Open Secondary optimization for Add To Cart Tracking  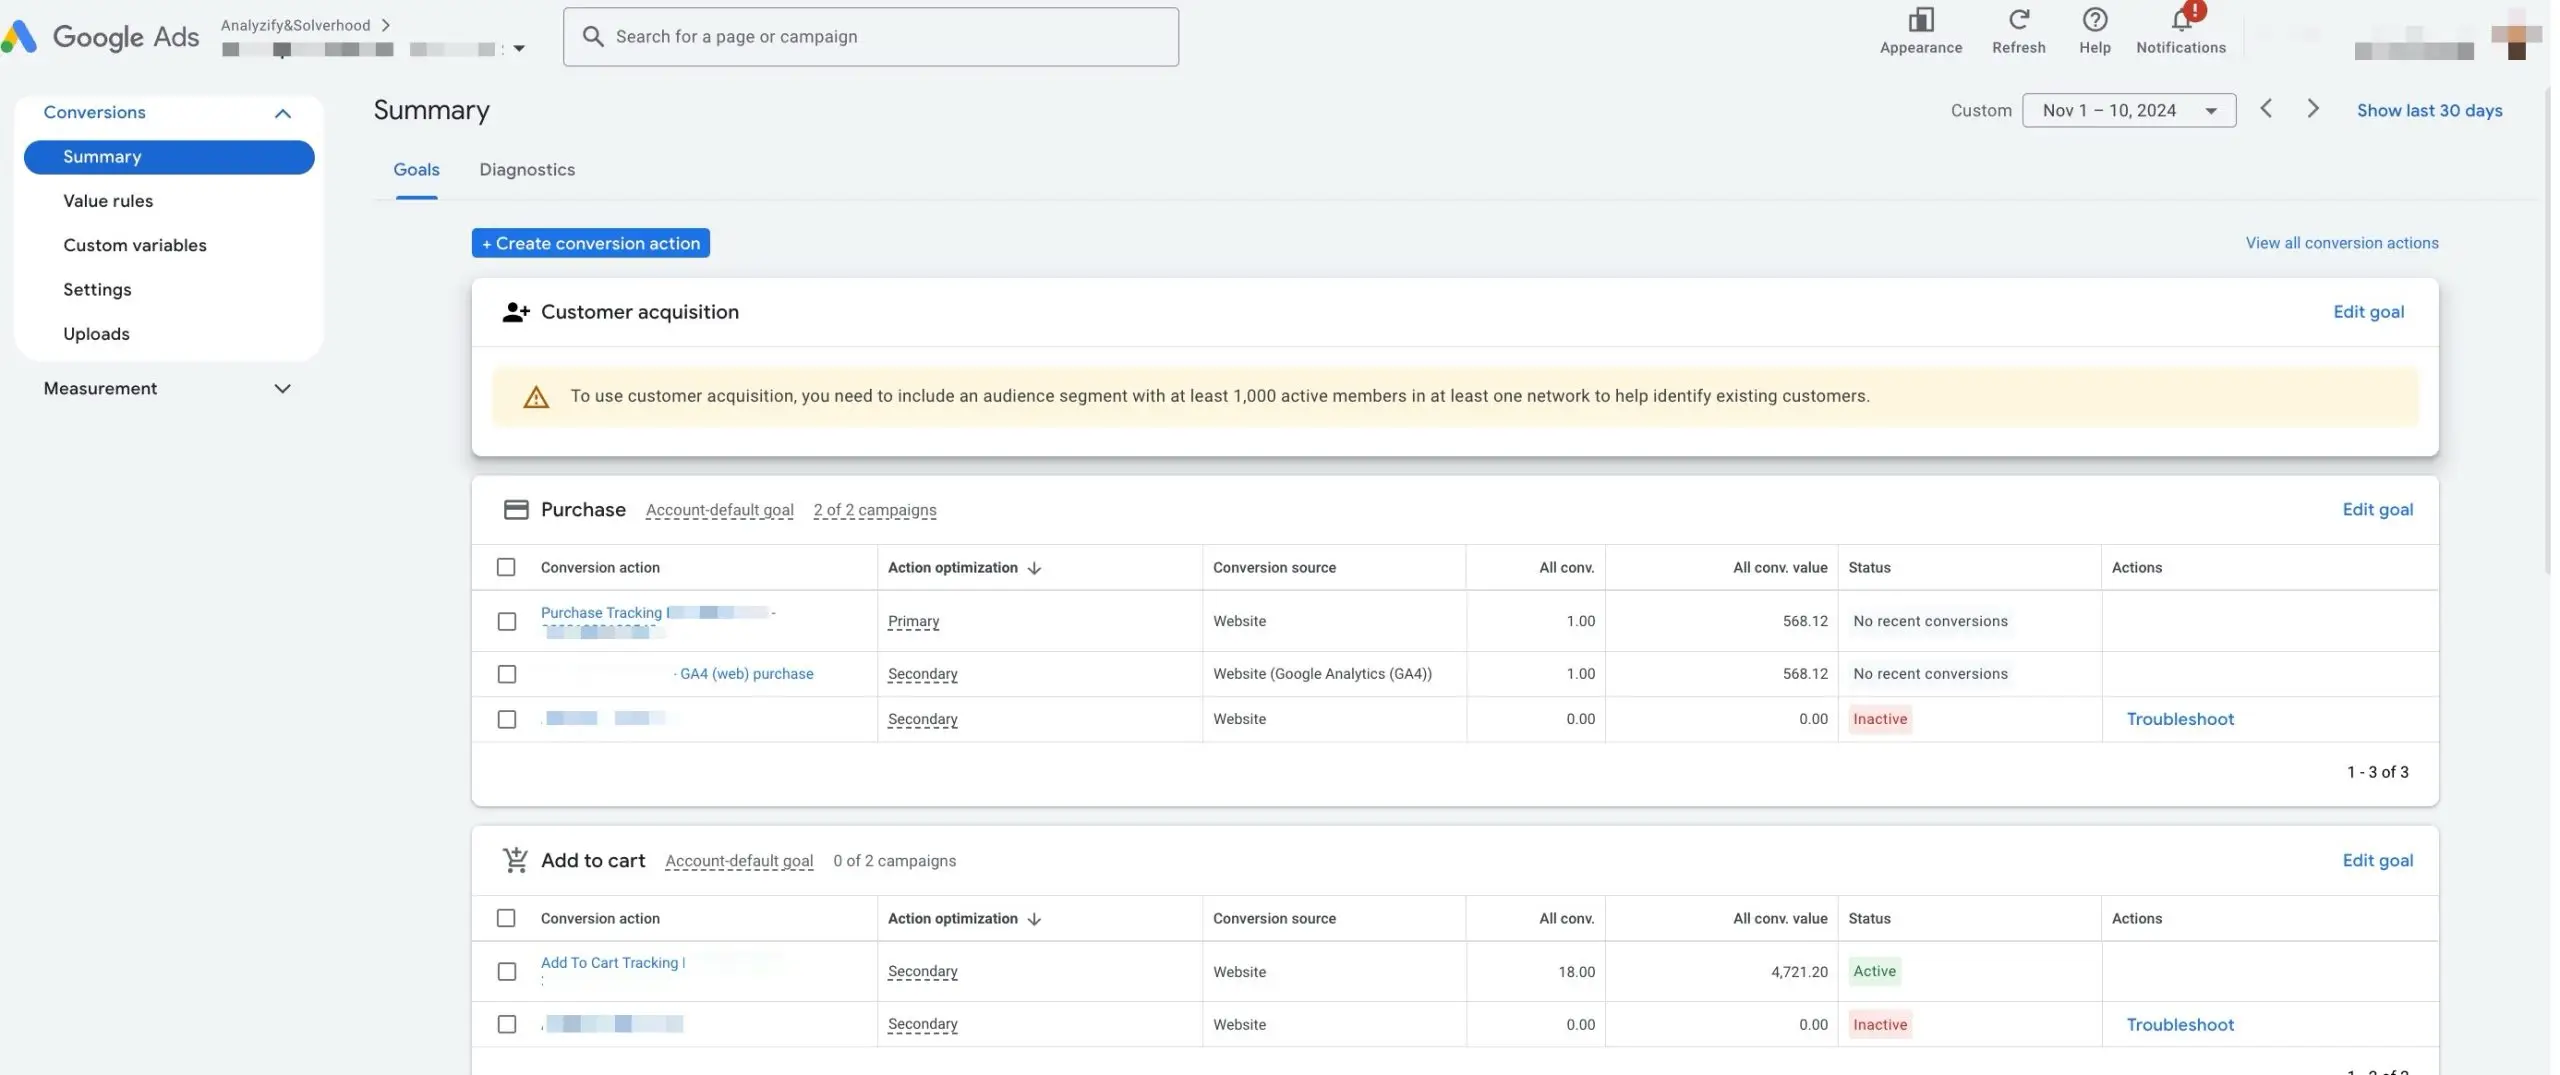tap(922, 971)
